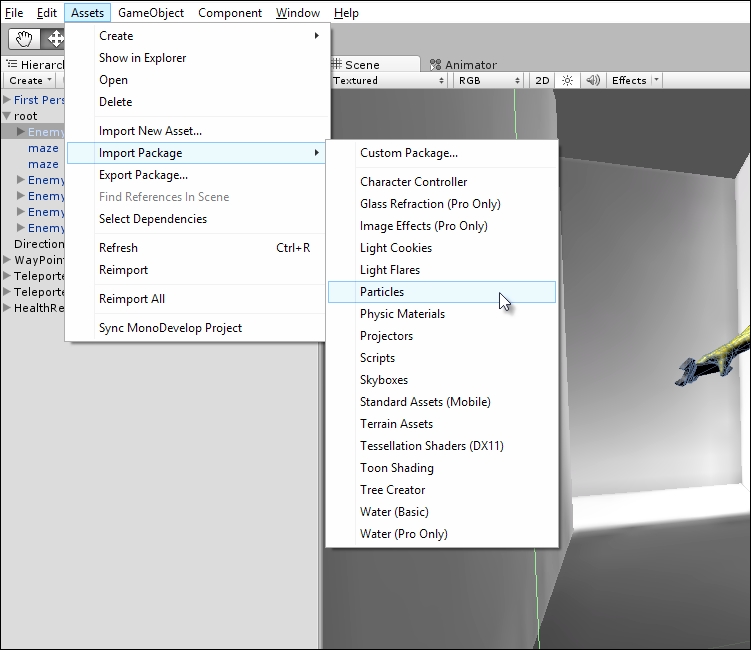
Task: Import the Scripts package
Action: (442, 358)
